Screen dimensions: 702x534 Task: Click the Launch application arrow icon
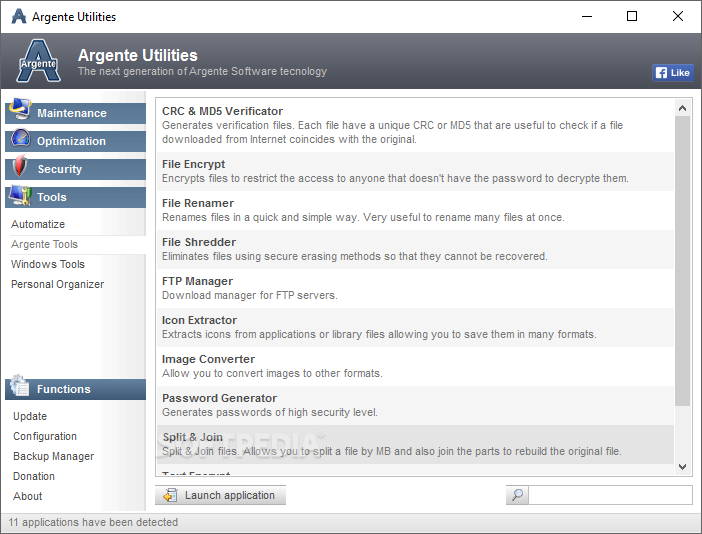pos(170,495)
